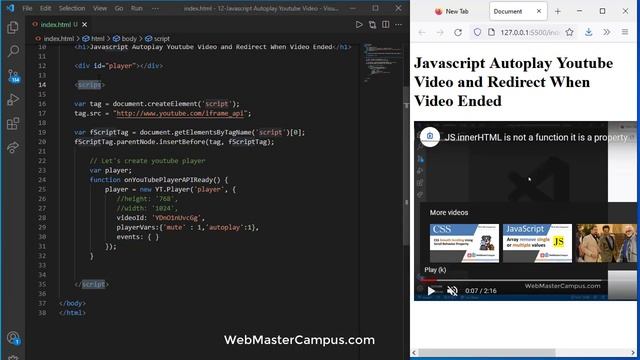Click the Run Code play icon in editor toolbar

click(359, 24)
